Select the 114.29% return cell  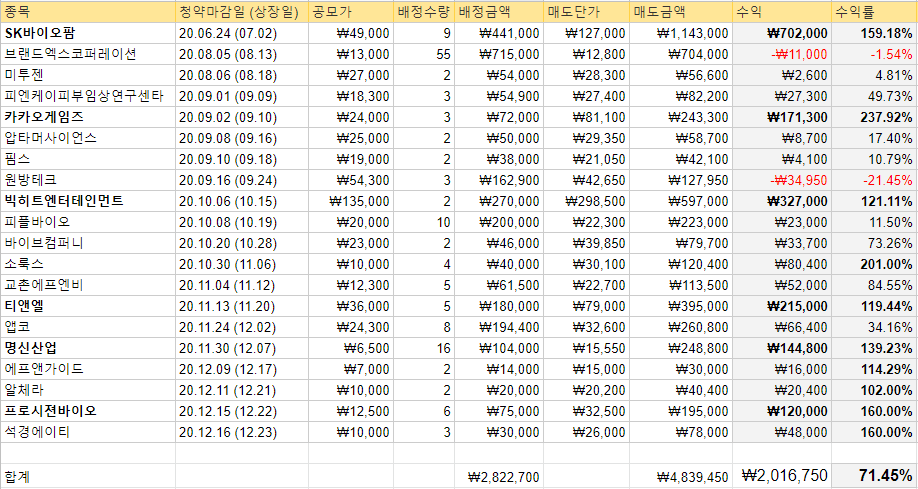click(x=874, y=369)
